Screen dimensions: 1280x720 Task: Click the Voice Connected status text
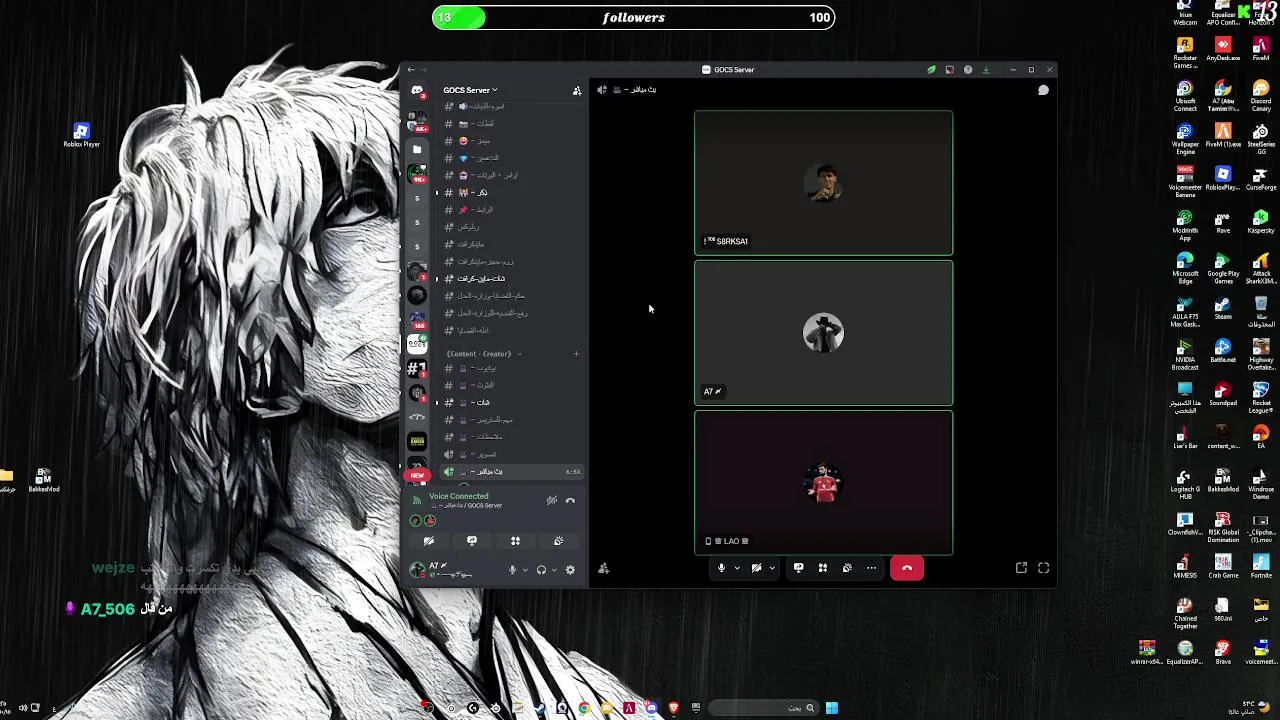(459, 496)
